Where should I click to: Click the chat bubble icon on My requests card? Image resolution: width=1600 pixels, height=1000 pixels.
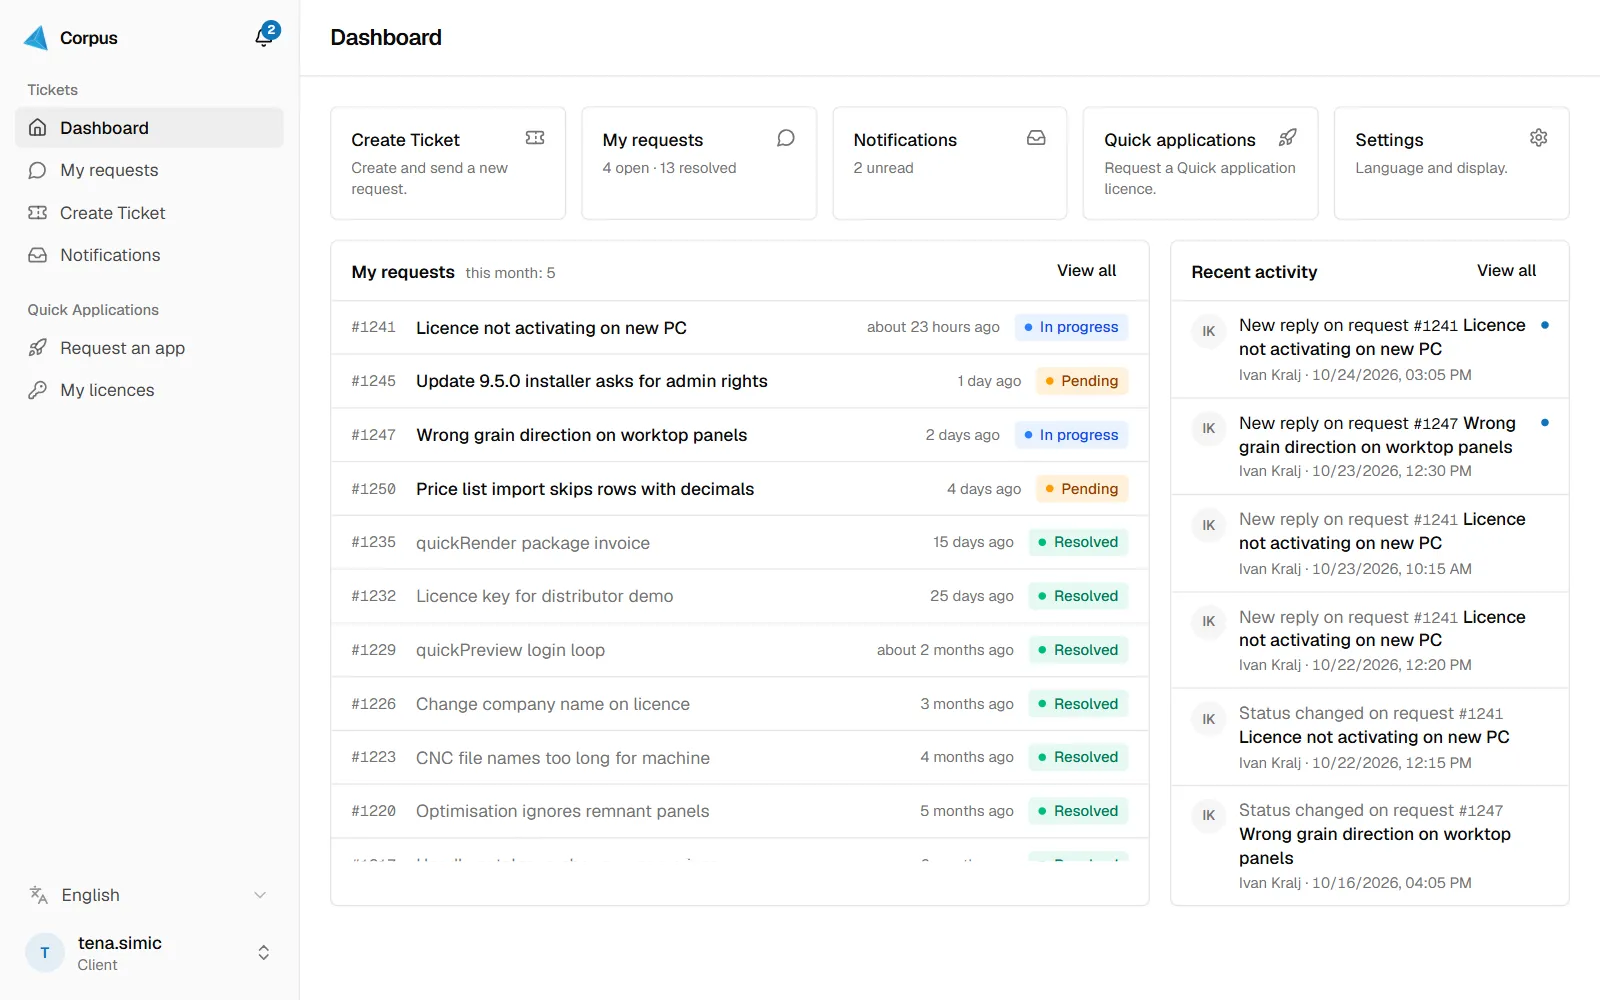(x=786, y=138)
